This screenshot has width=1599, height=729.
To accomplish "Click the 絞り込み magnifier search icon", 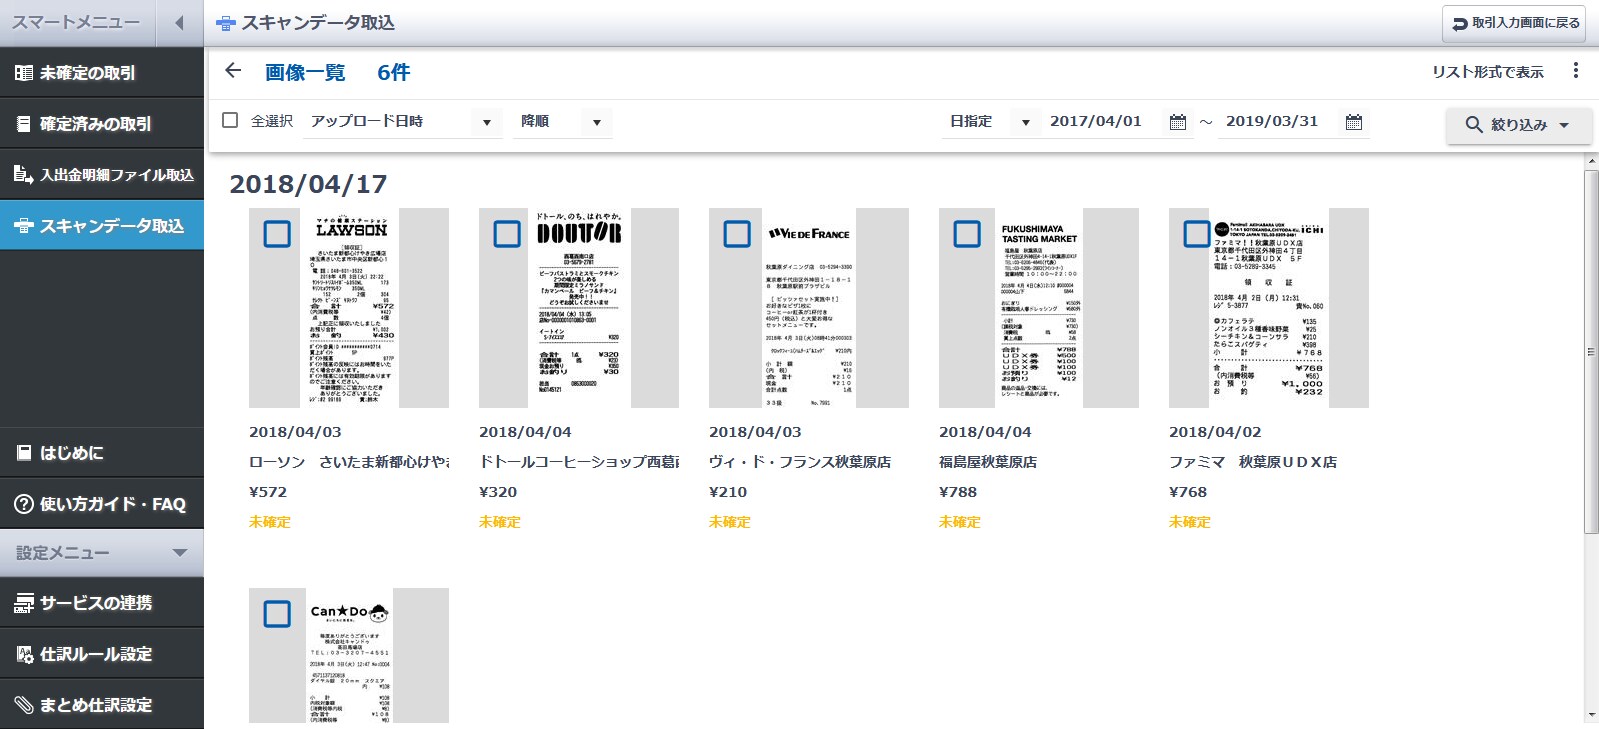I will pos(1473,125).
